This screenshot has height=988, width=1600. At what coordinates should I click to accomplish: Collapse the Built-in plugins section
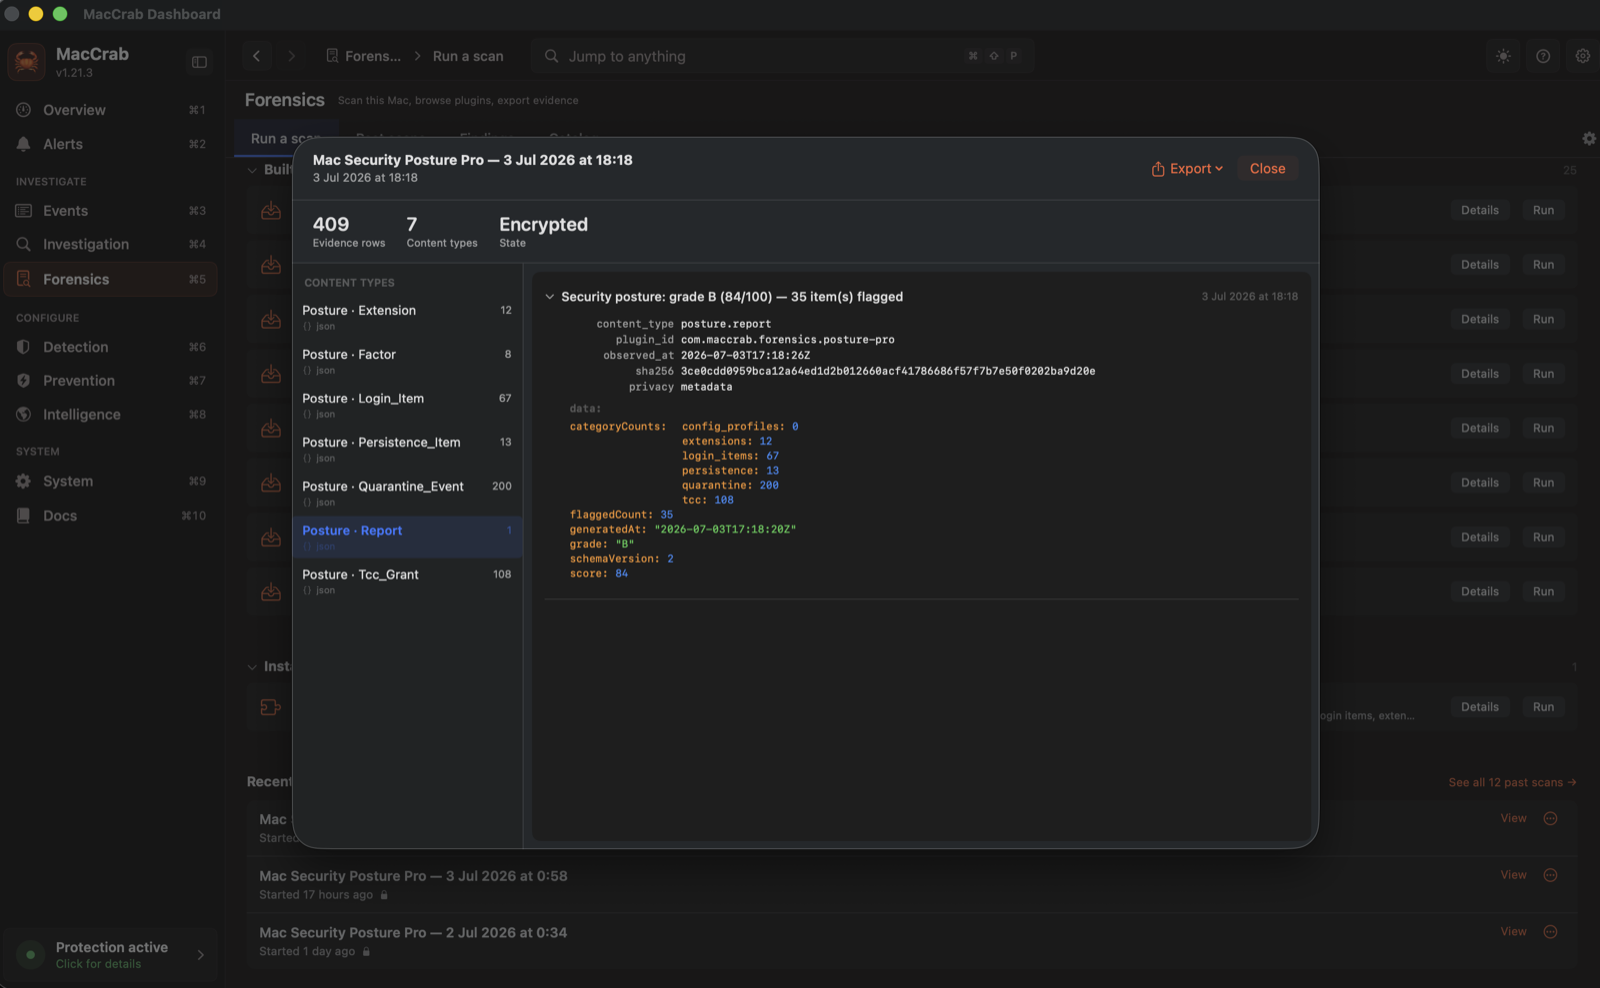click(x=252, y=170)
